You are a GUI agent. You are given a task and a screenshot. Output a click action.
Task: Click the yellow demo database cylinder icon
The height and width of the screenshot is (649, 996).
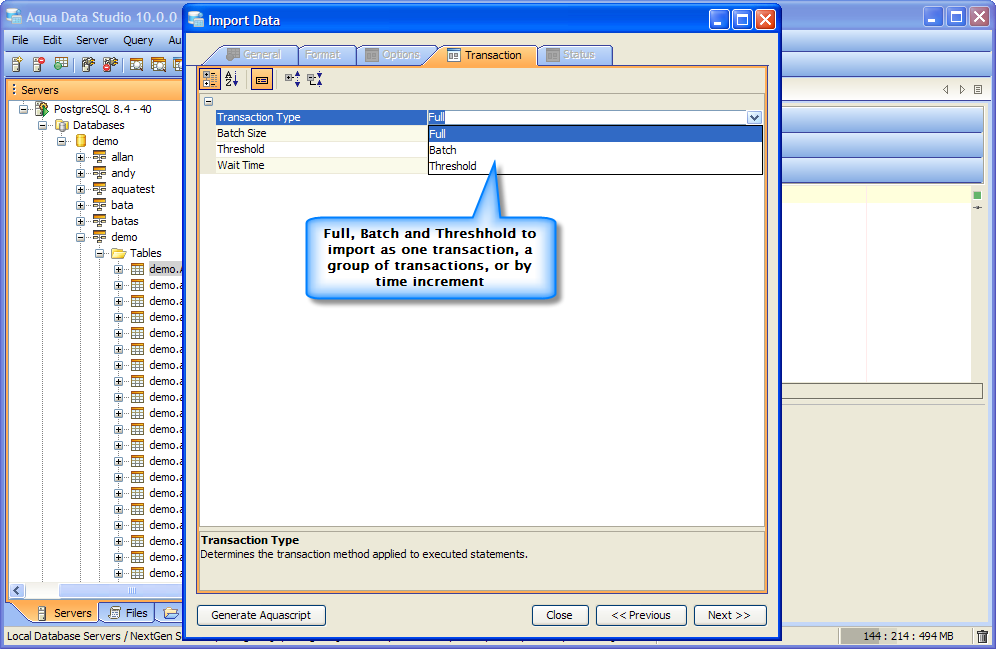(81, 141)
